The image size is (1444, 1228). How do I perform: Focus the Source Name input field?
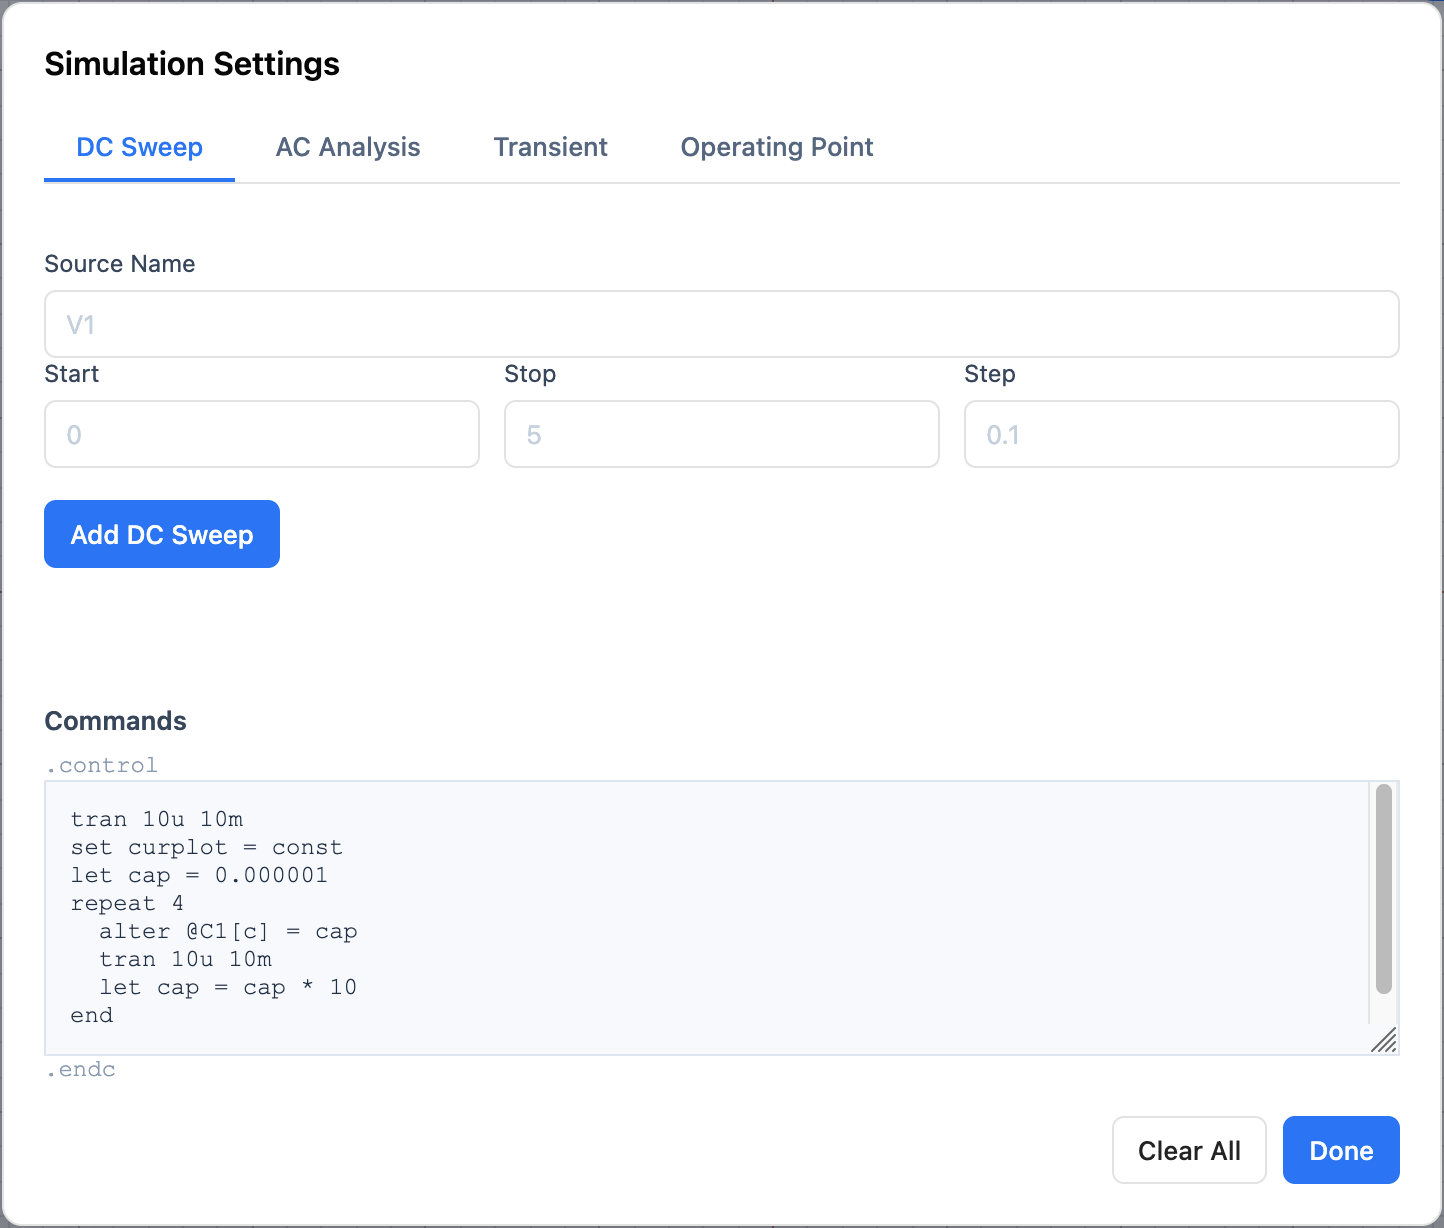point(722,324)
